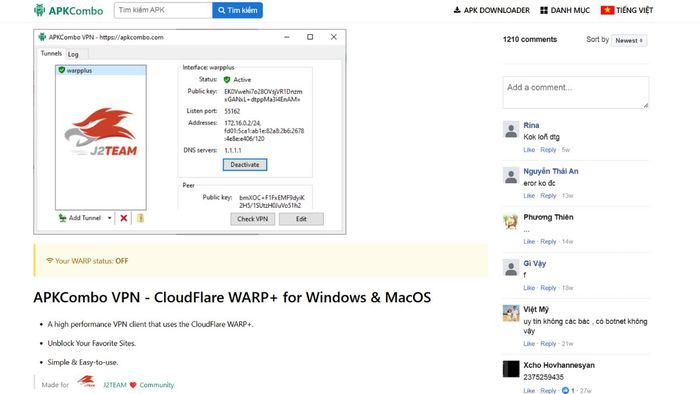The height and width of the screenshot is (394, 700).
Task: Open Gì Vậy's commenter profile
Action: coord(535,264)
